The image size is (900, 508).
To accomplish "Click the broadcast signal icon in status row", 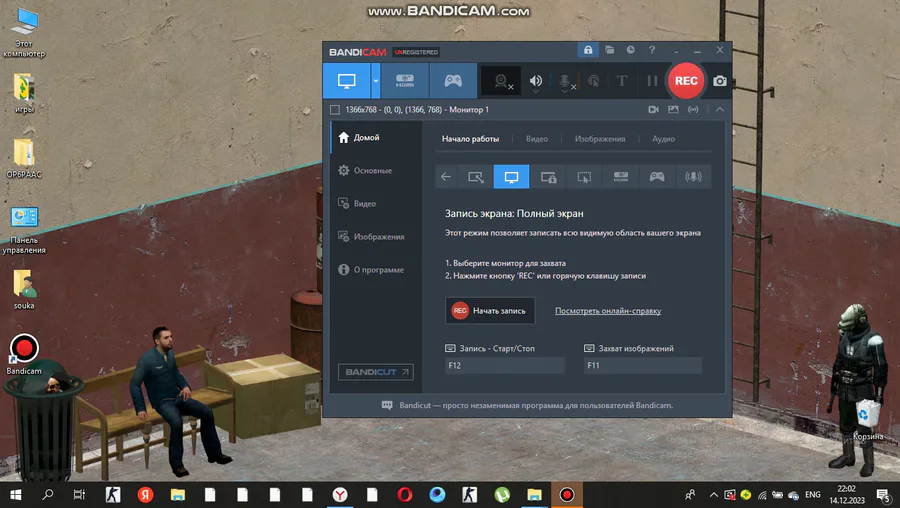I will pos(693,109).
